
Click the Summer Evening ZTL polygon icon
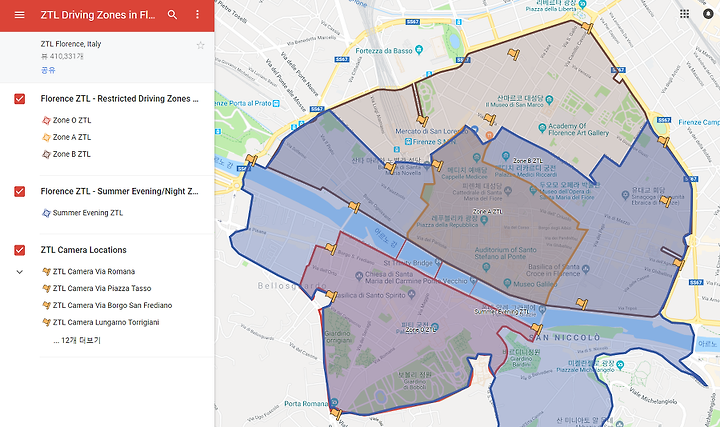(x=46, y=213)
